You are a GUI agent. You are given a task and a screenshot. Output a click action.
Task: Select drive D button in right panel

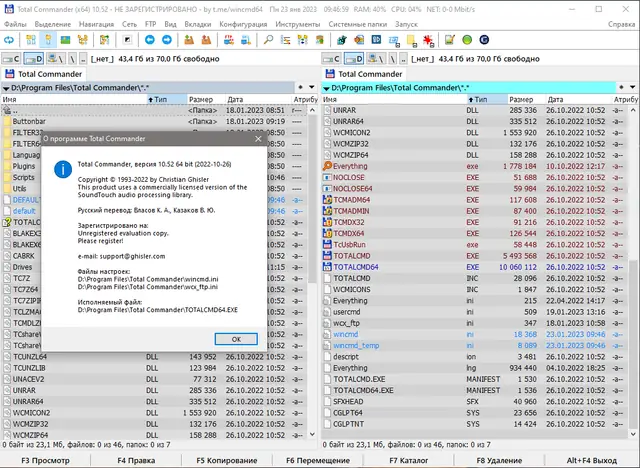click(x=356, y=59)
